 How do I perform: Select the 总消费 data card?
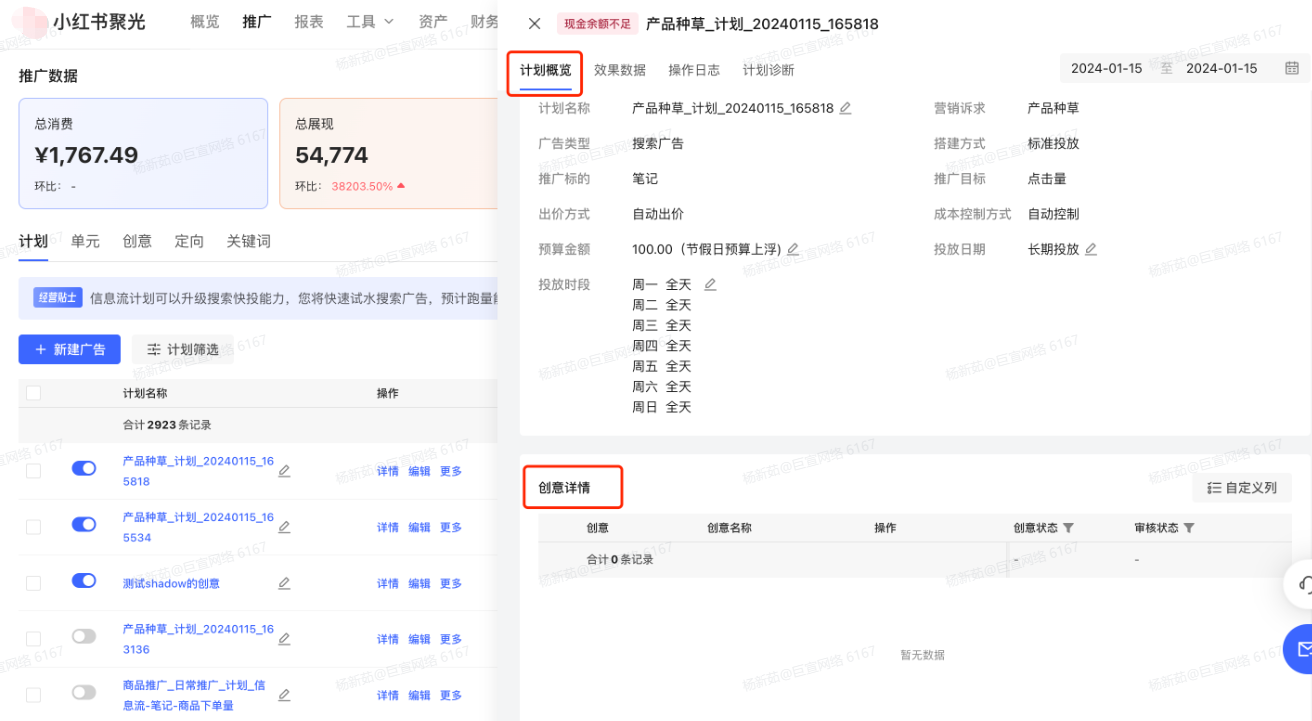point(143,153)
